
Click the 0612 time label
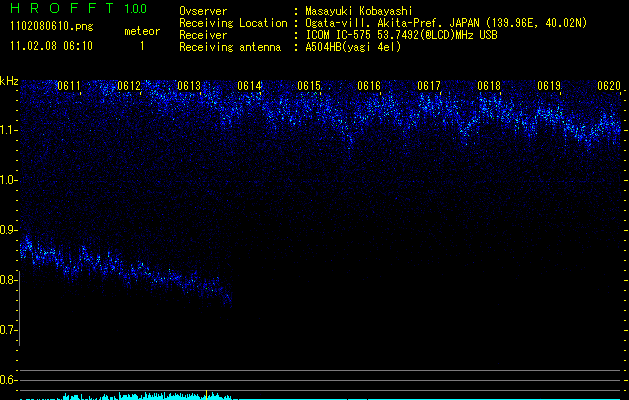129,86
